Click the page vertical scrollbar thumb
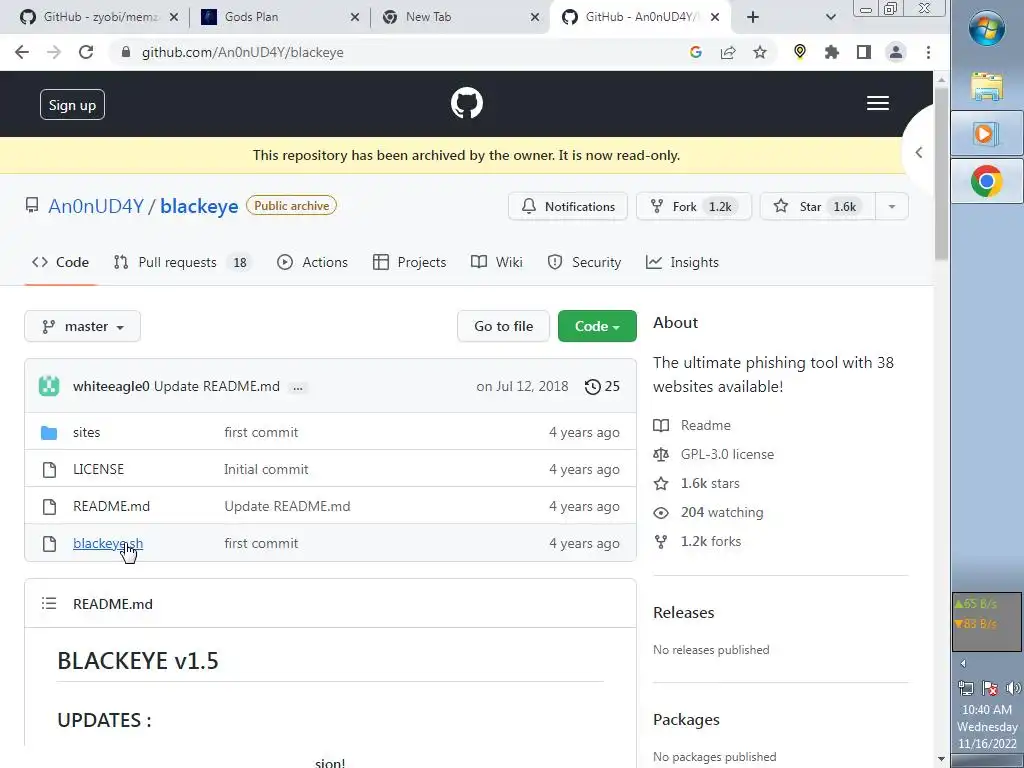This screenshot has width=1024, height=768. pos(941,173)
